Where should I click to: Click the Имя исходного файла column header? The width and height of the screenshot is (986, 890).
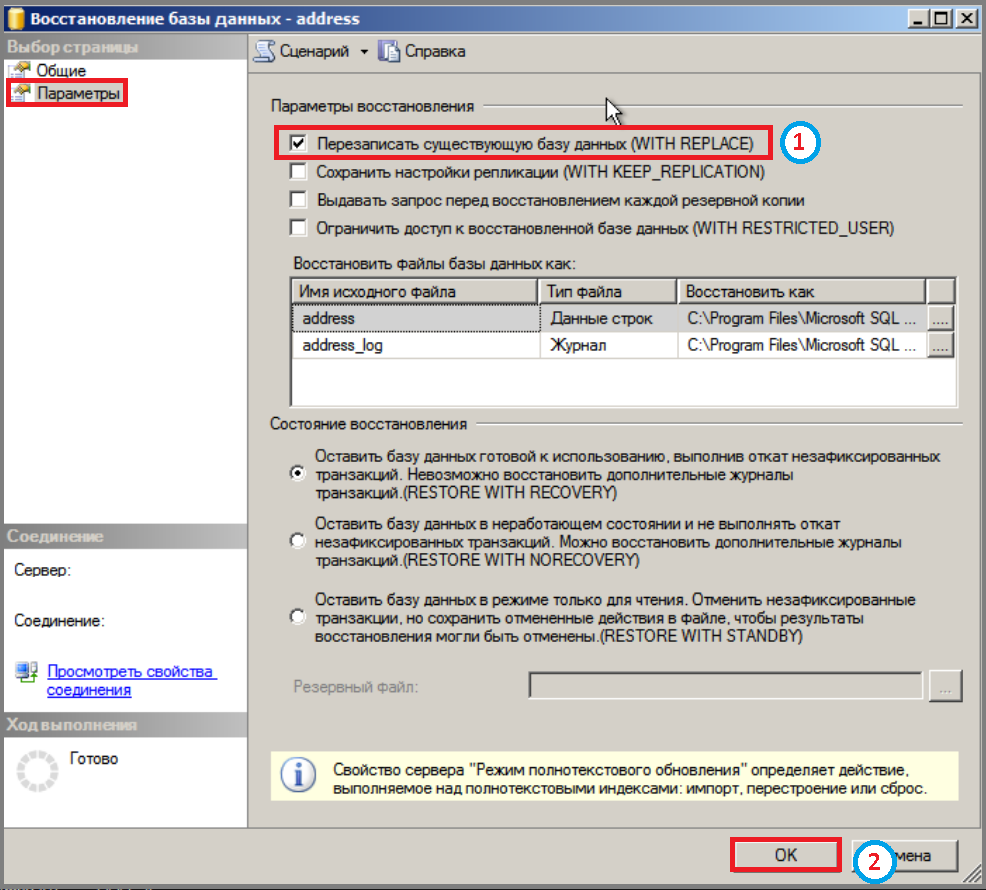415,292
